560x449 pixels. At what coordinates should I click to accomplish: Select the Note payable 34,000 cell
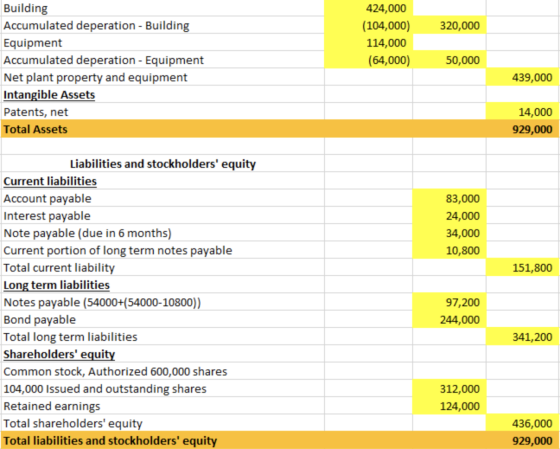tap(449, 233)
